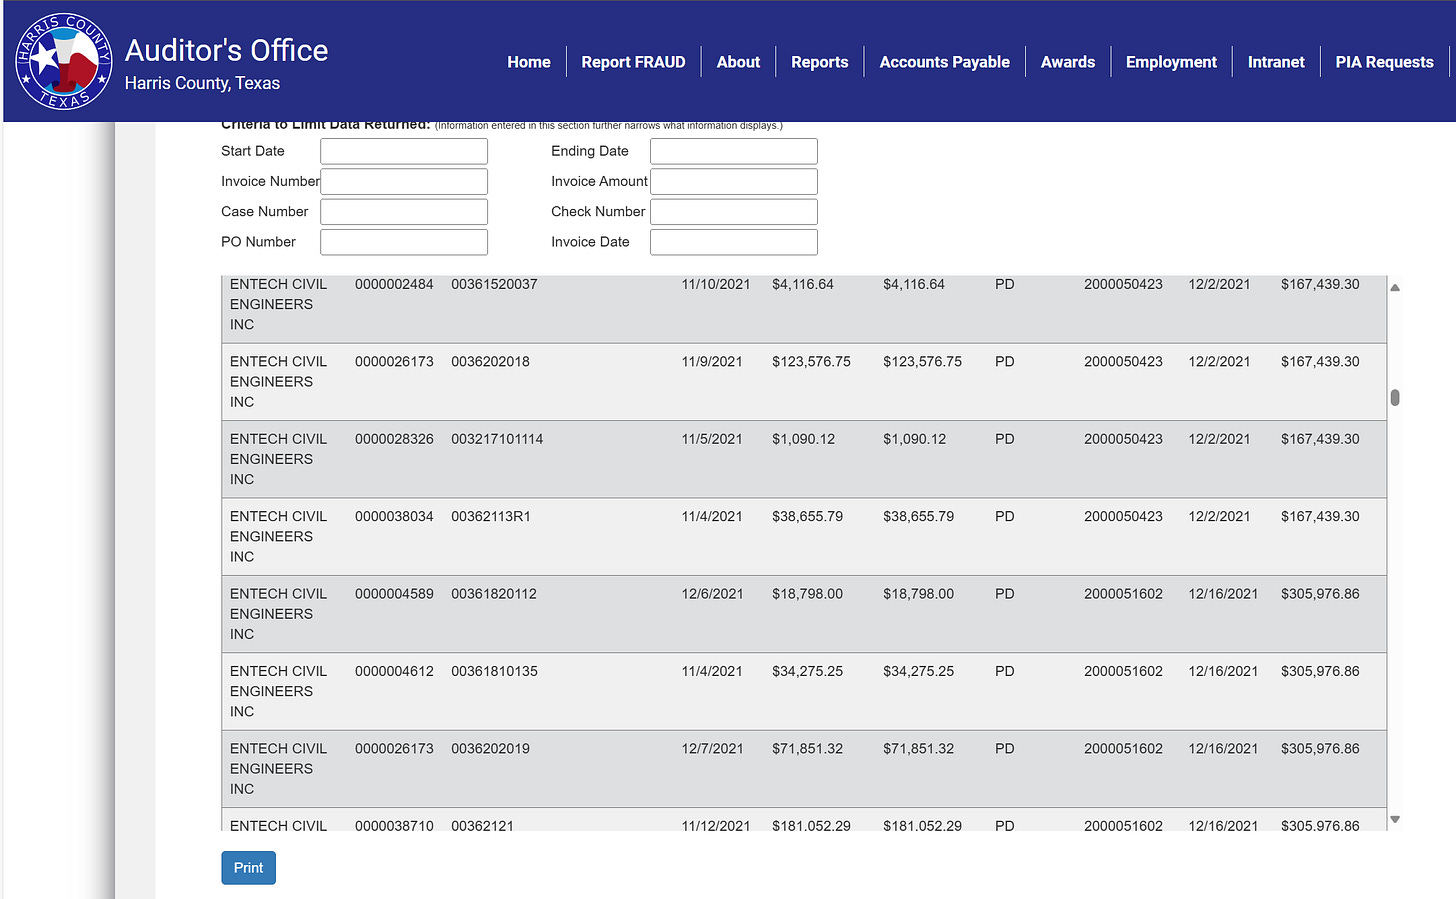The height and width of the screenshot is (899, 1456).
Task: Go to the About page
Action: (738, 62)
